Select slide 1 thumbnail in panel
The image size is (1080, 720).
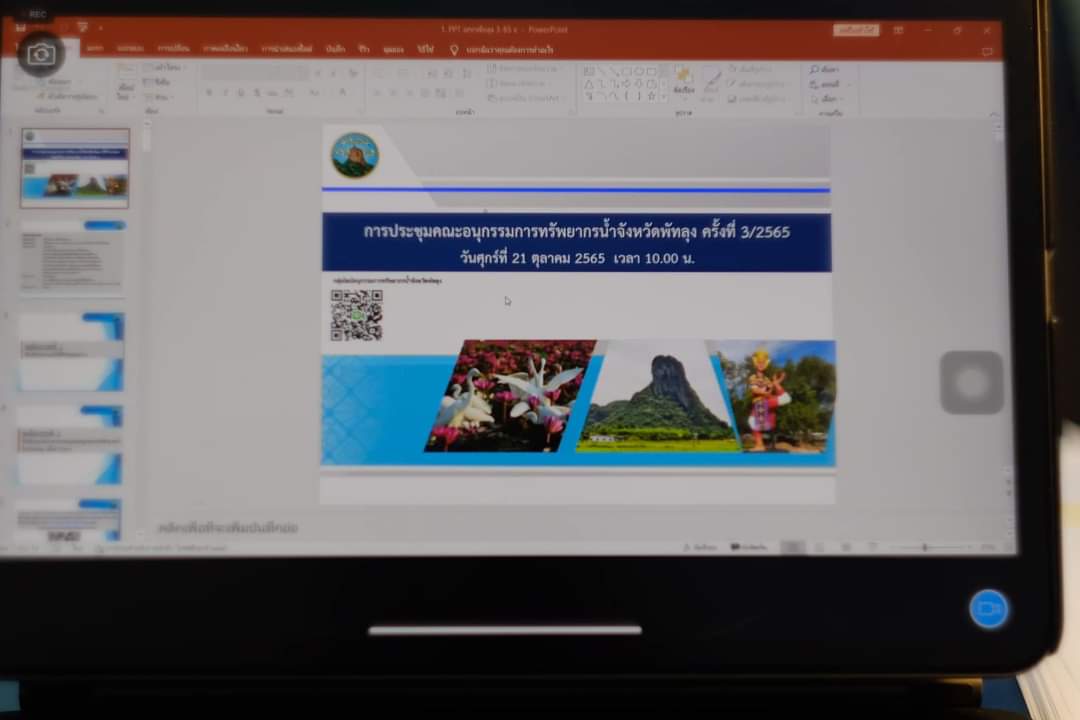point(74,167)
